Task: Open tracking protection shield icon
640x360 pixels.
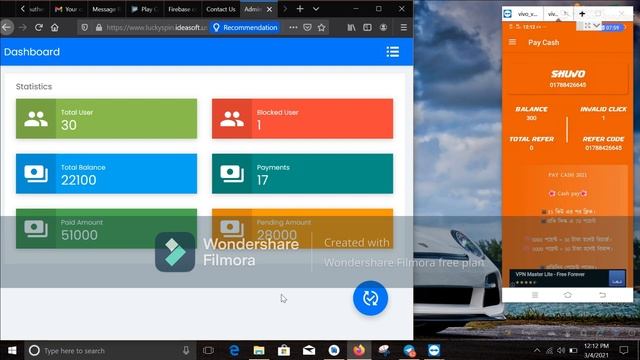Action: point(84,27)
